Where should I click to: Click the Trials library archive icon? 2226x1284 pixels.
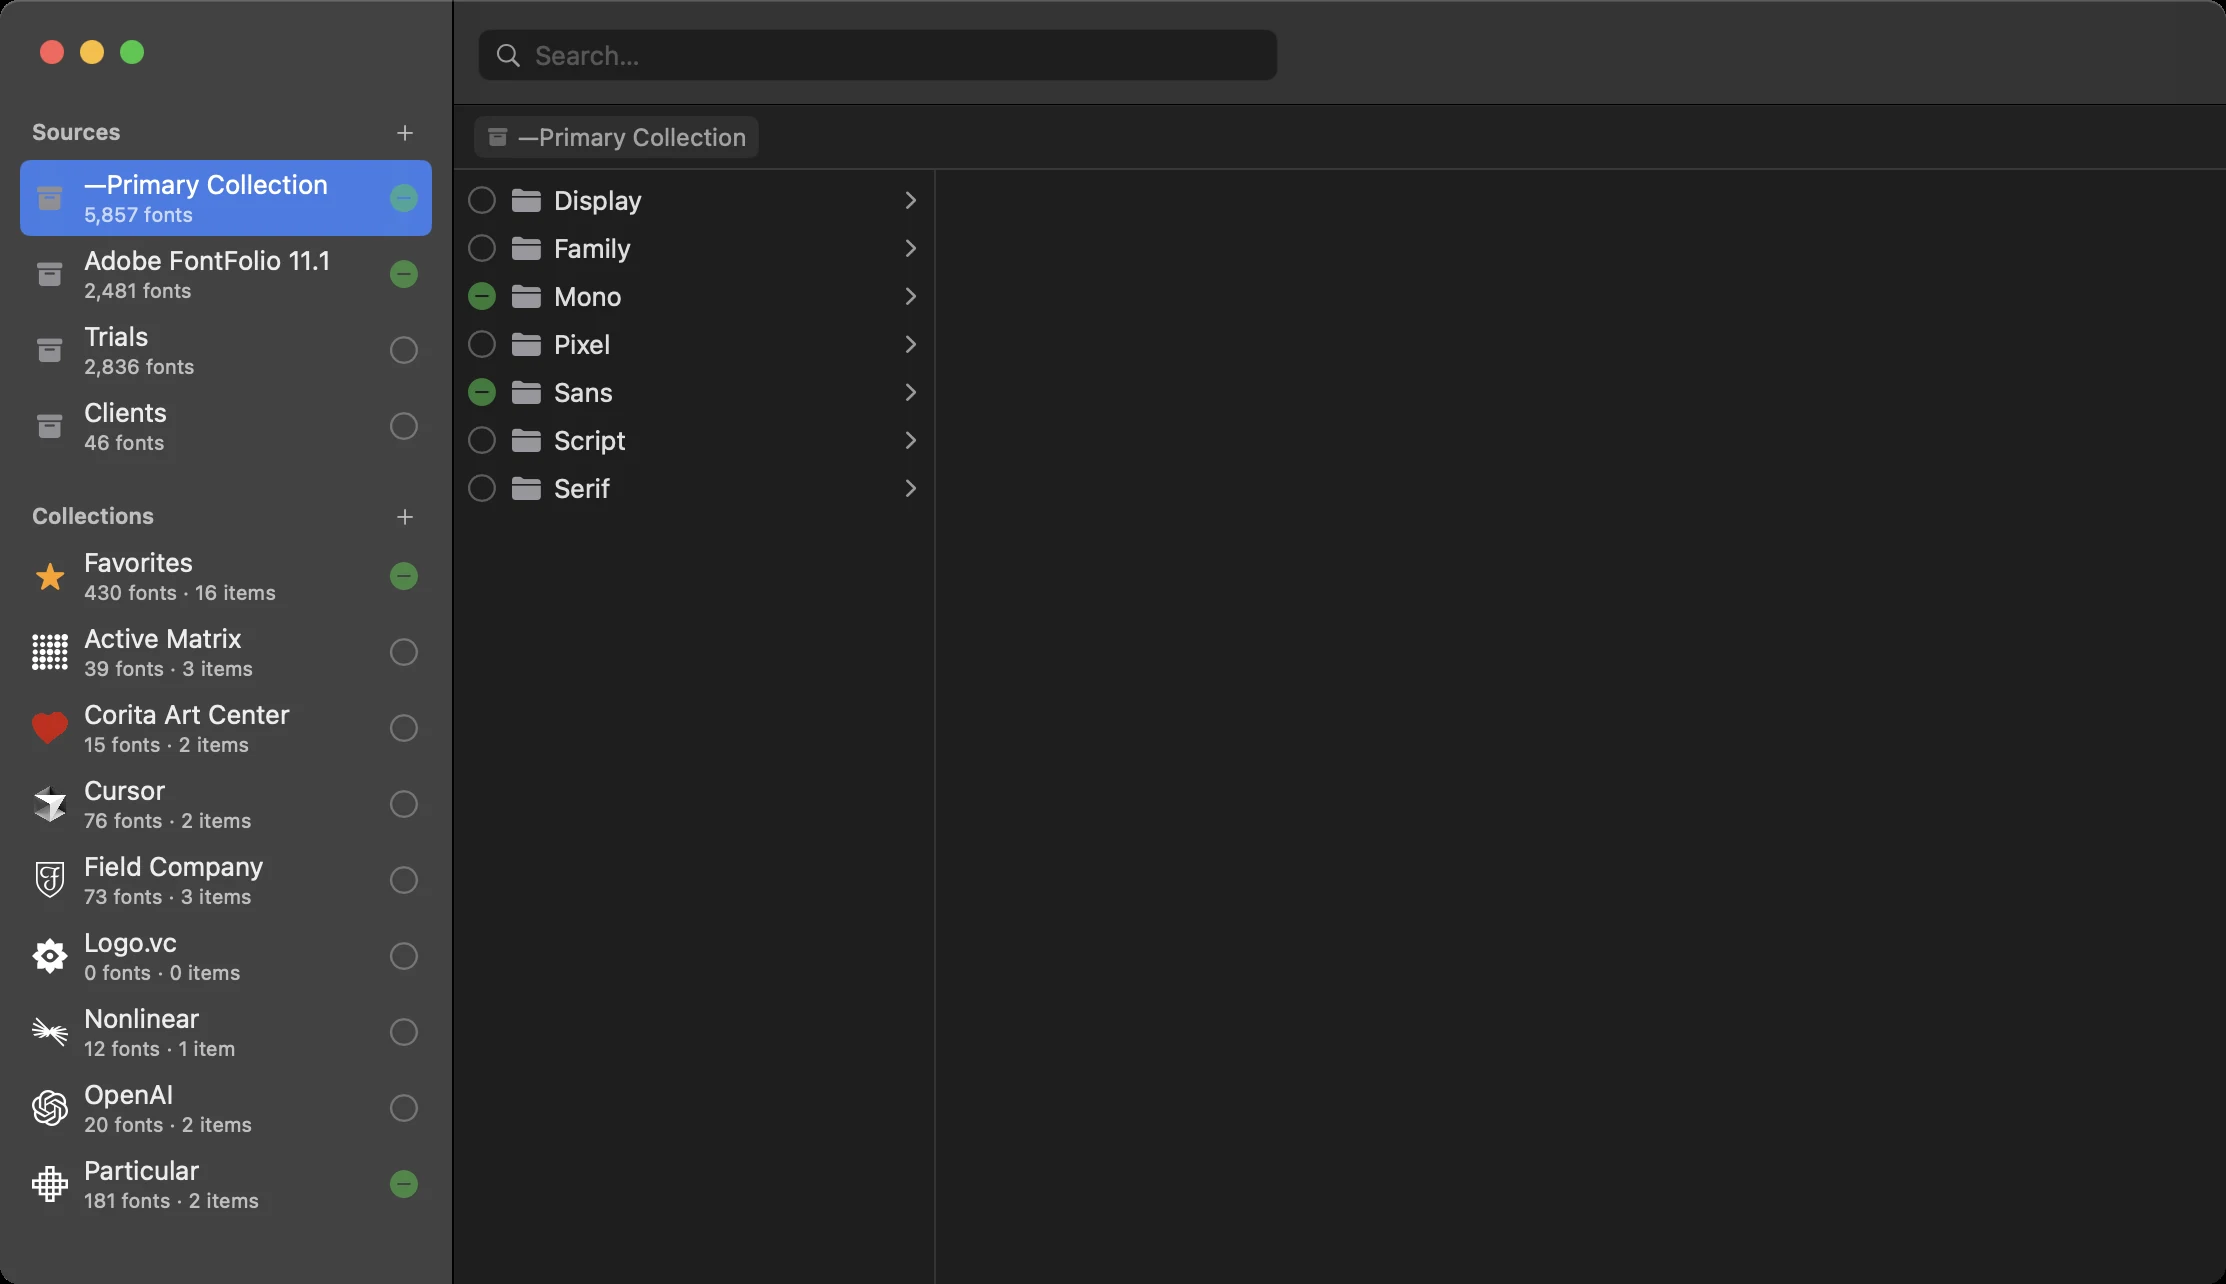point(49,350)
